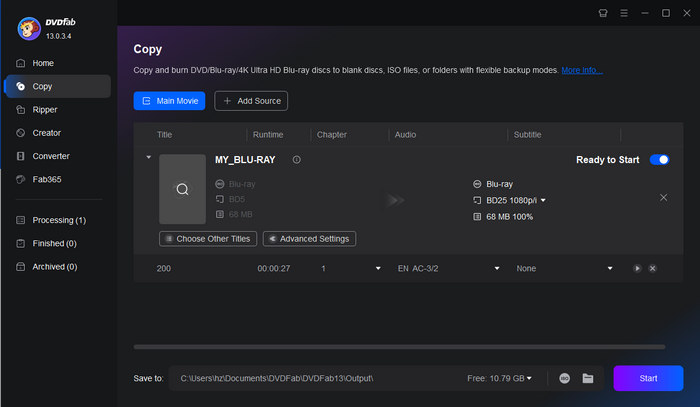Click runtime 00:00:27 cell
700x407 pixels.
(274, 268)
